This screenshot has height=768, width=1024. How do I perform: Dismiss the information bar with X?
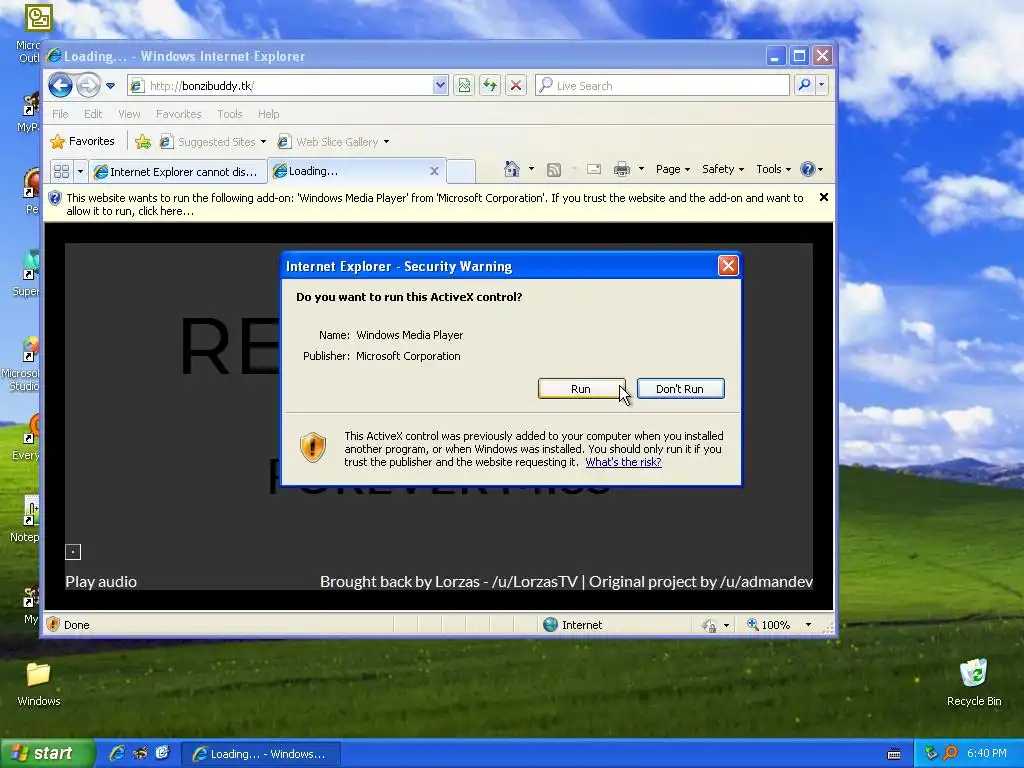coord(824,197)
